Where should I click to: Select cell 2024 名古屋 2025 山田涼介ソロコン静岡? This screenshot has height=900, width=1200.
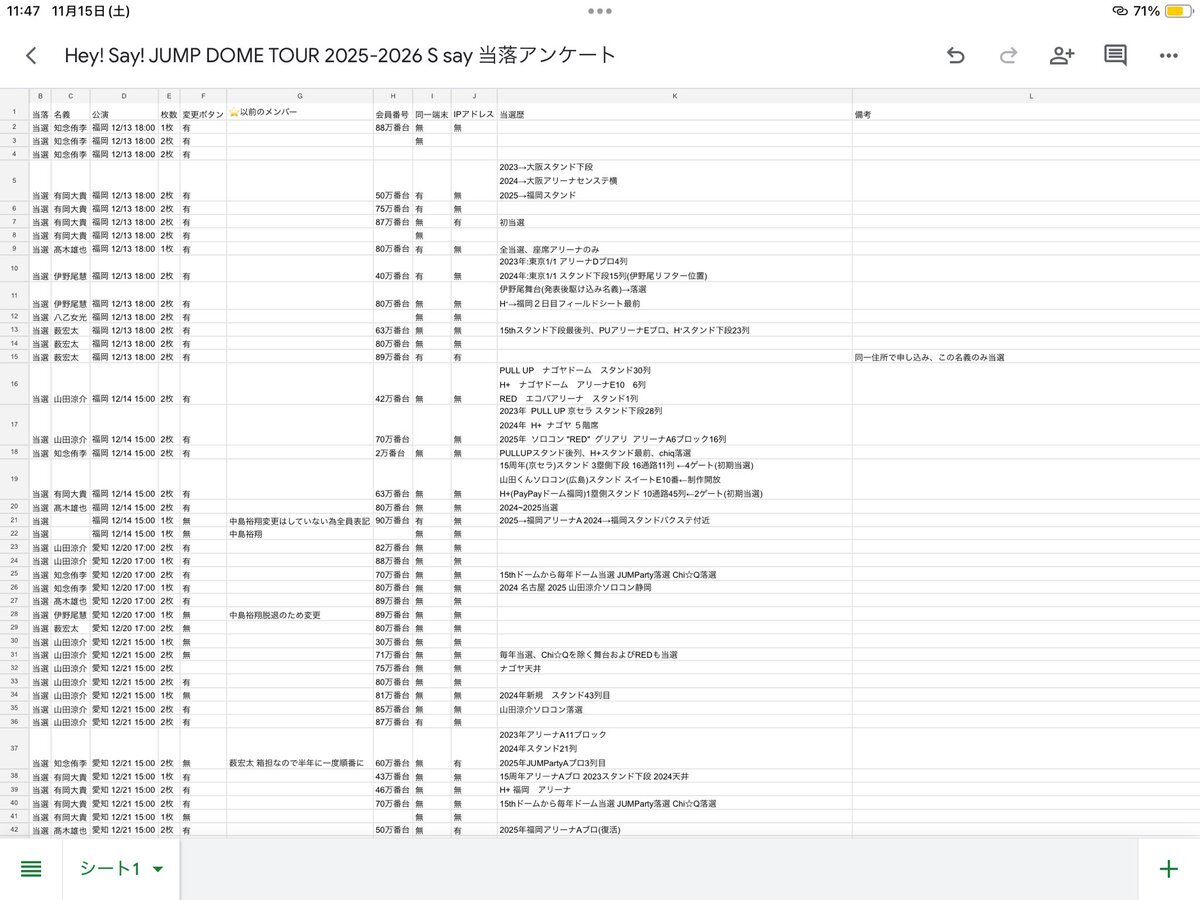coord(674,587)
